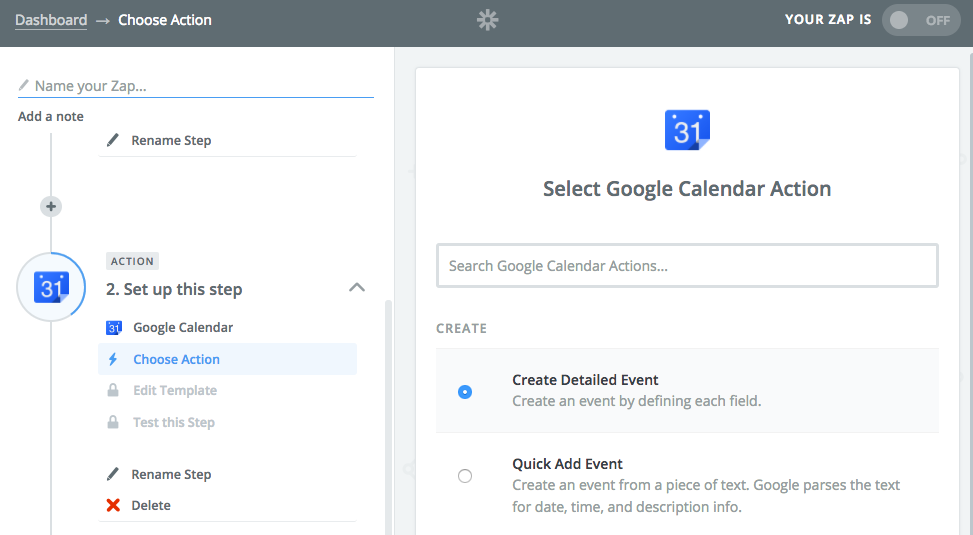Select Create Detailed Event radio button

pos(465,392)
